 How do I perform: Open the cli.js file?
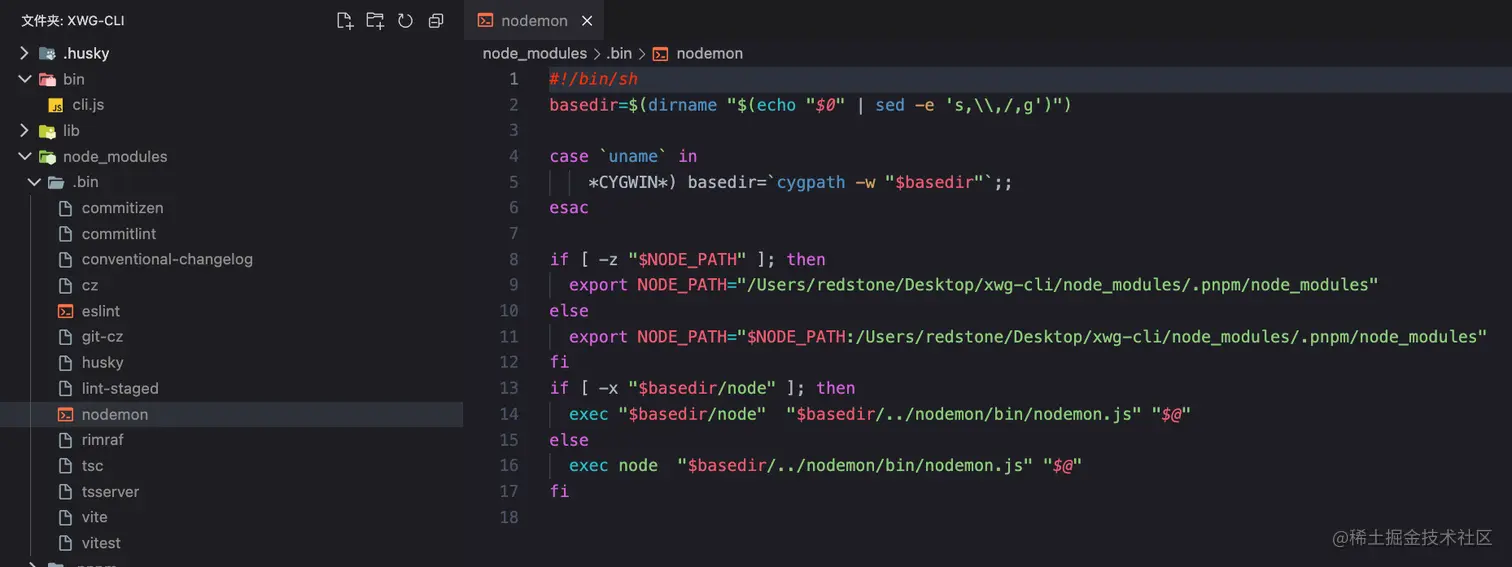point(88,105)
